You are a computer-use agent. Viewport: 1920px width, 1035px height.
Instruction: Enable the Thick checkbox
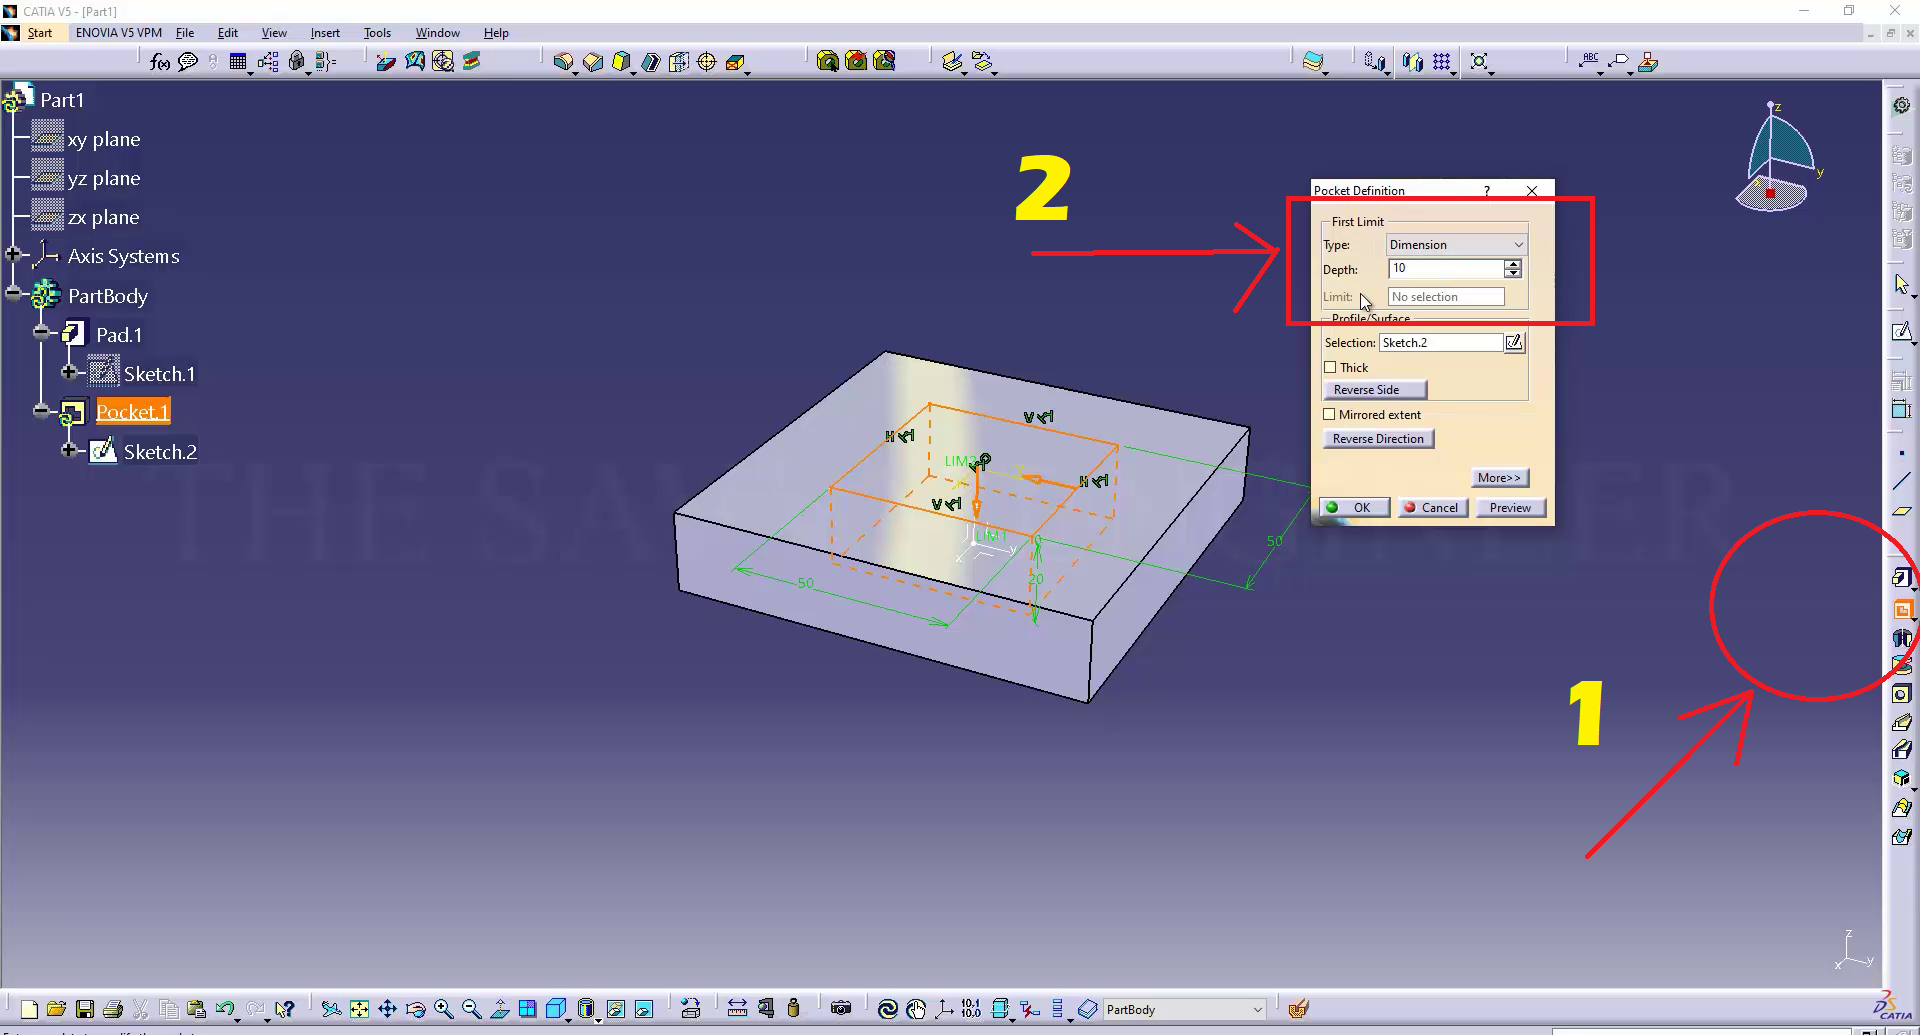pos(1330,368)
